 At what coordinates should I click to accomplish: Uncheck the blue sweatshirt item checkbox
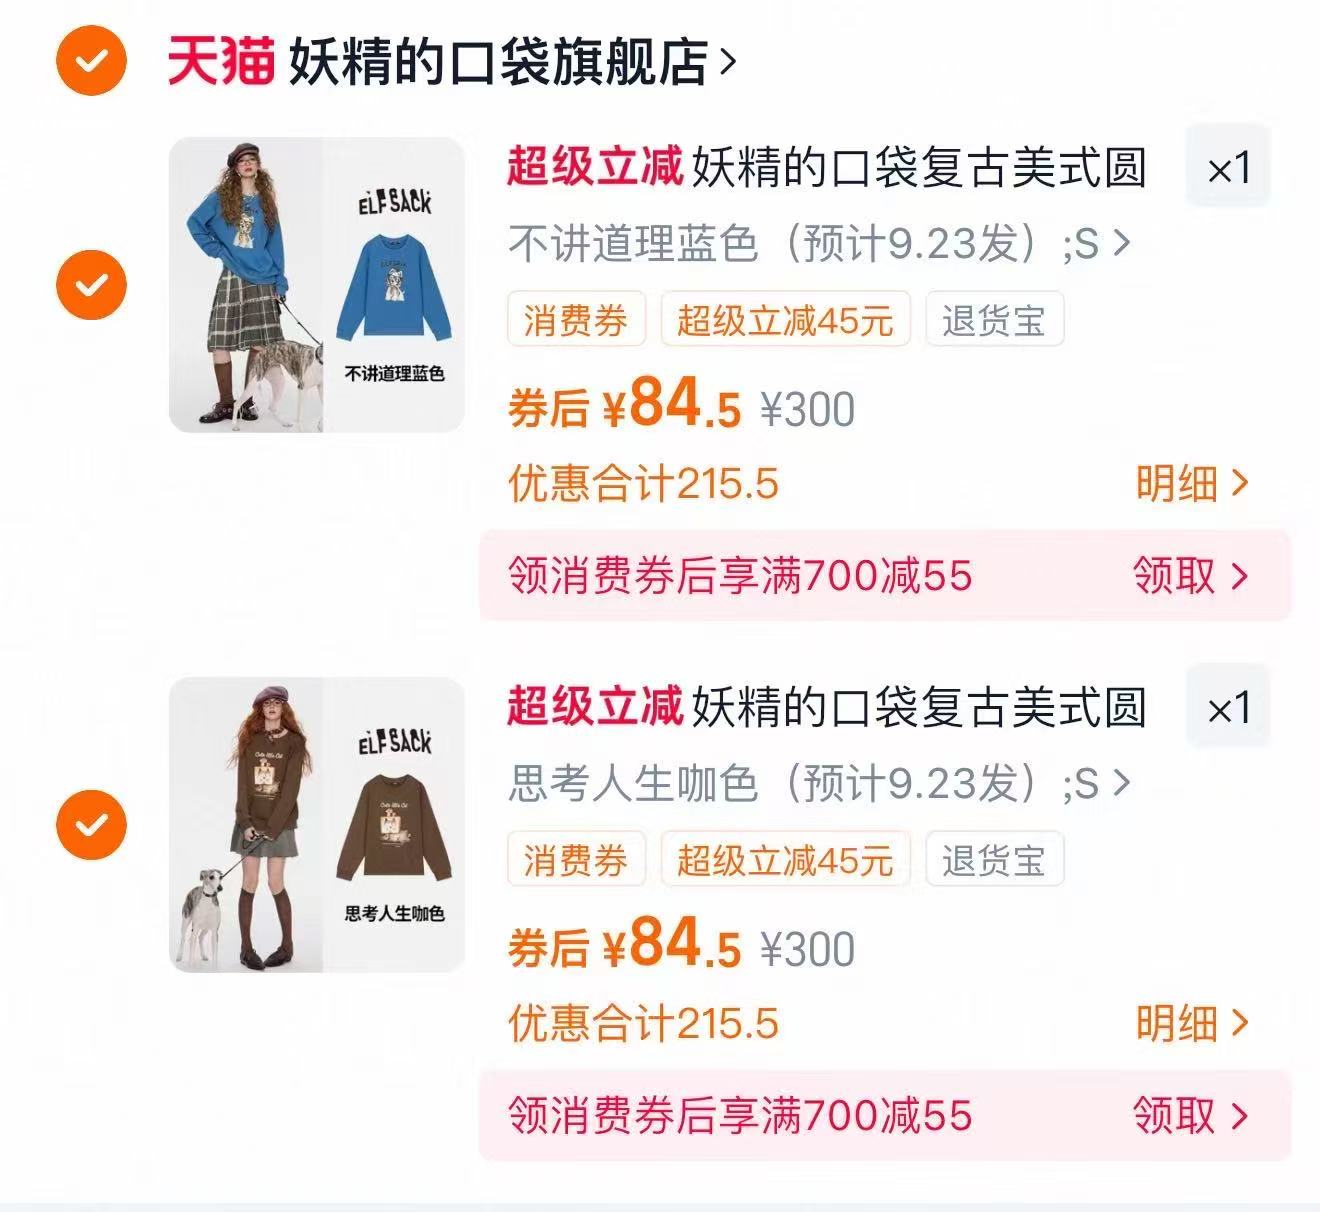(x=91, y=285)
